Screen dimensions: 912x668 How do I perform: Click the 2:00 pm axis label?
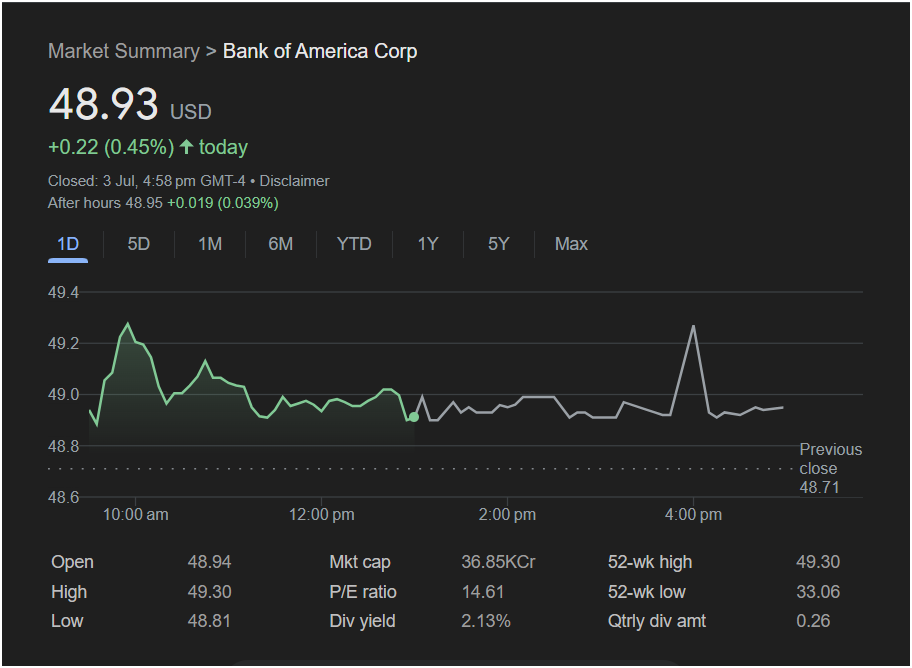click(507, 514)
